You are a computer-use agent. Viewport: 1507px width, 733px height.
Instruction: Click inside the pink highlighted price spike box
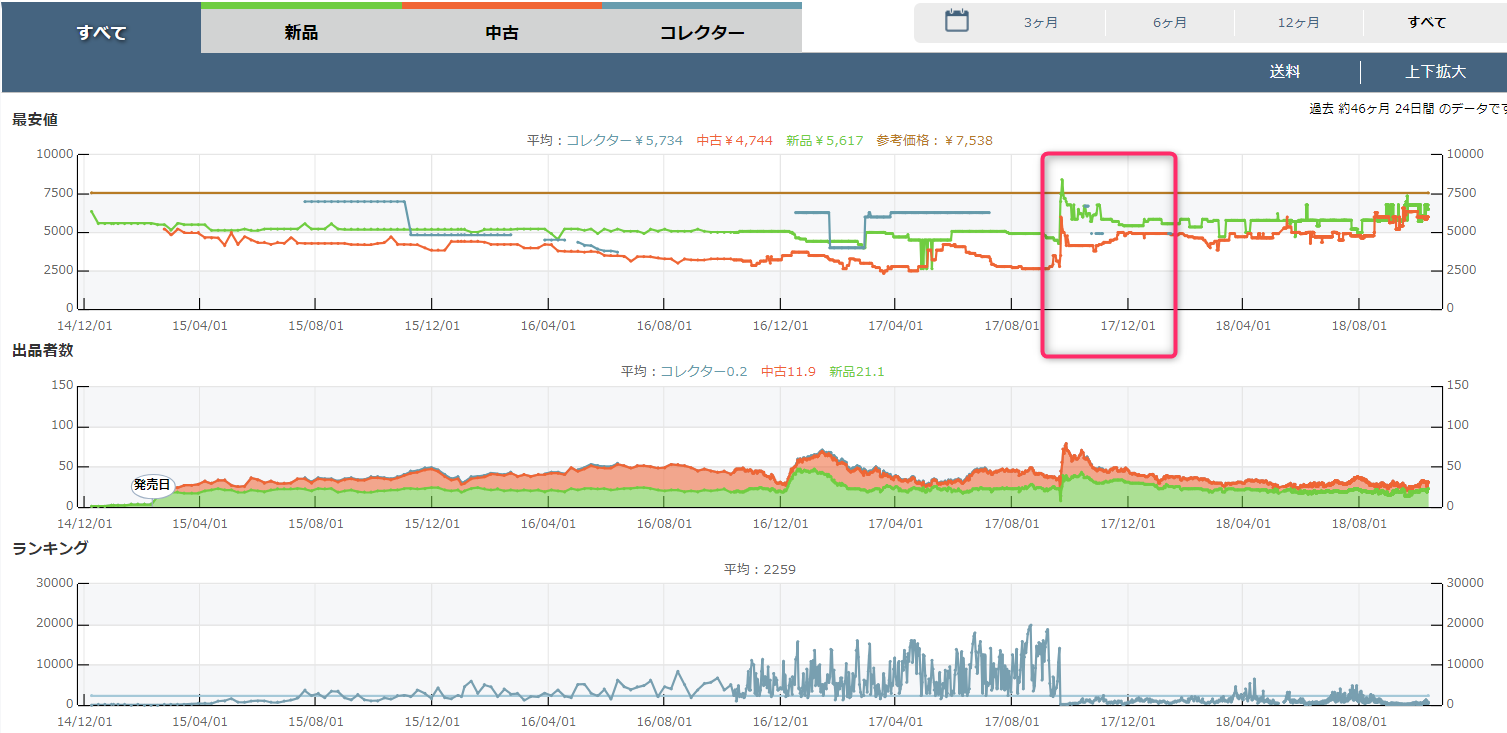coord(1108,255)
